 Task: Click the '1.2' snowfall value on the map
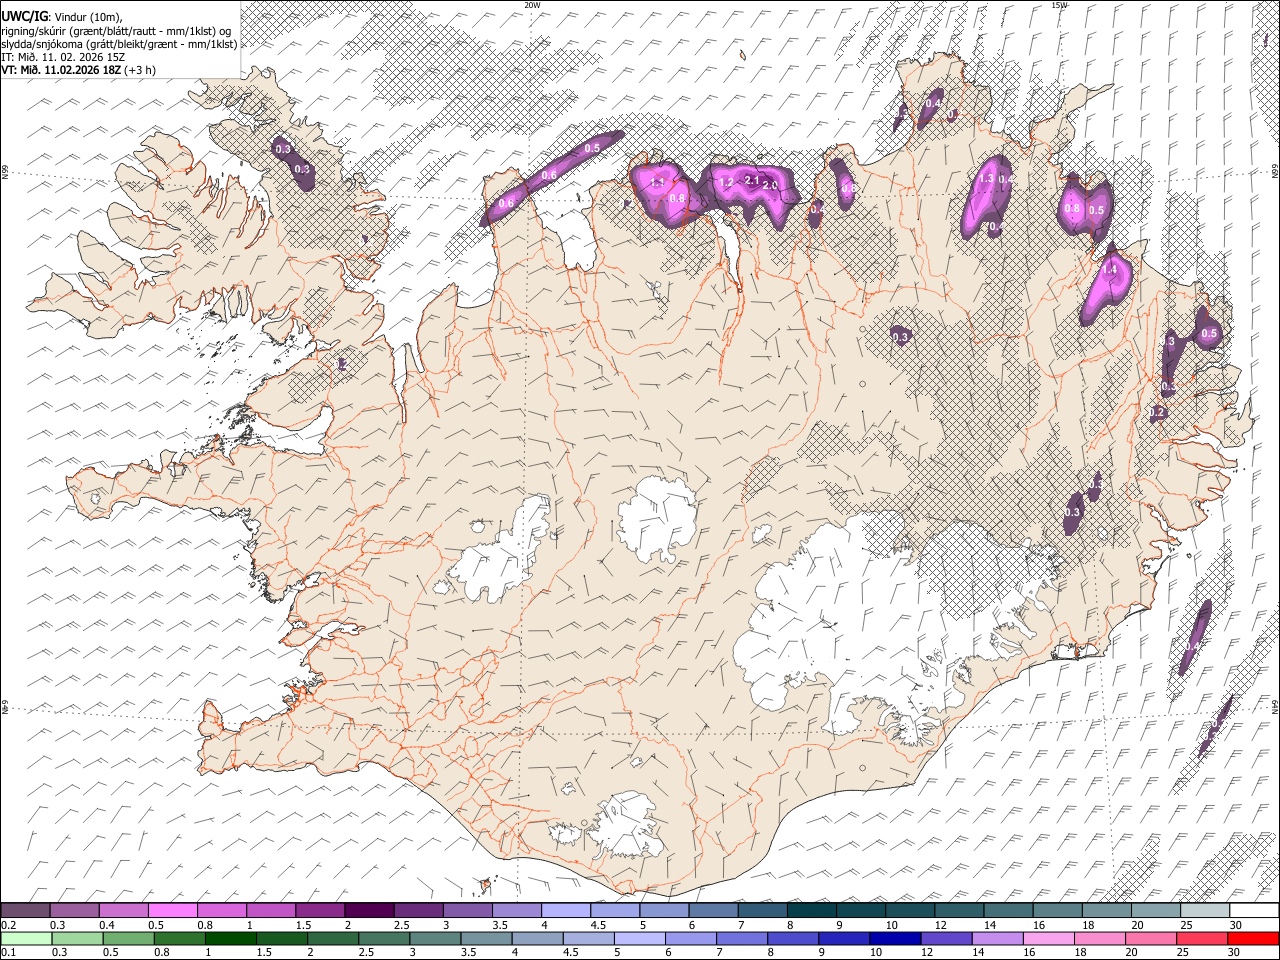[726, 182]
